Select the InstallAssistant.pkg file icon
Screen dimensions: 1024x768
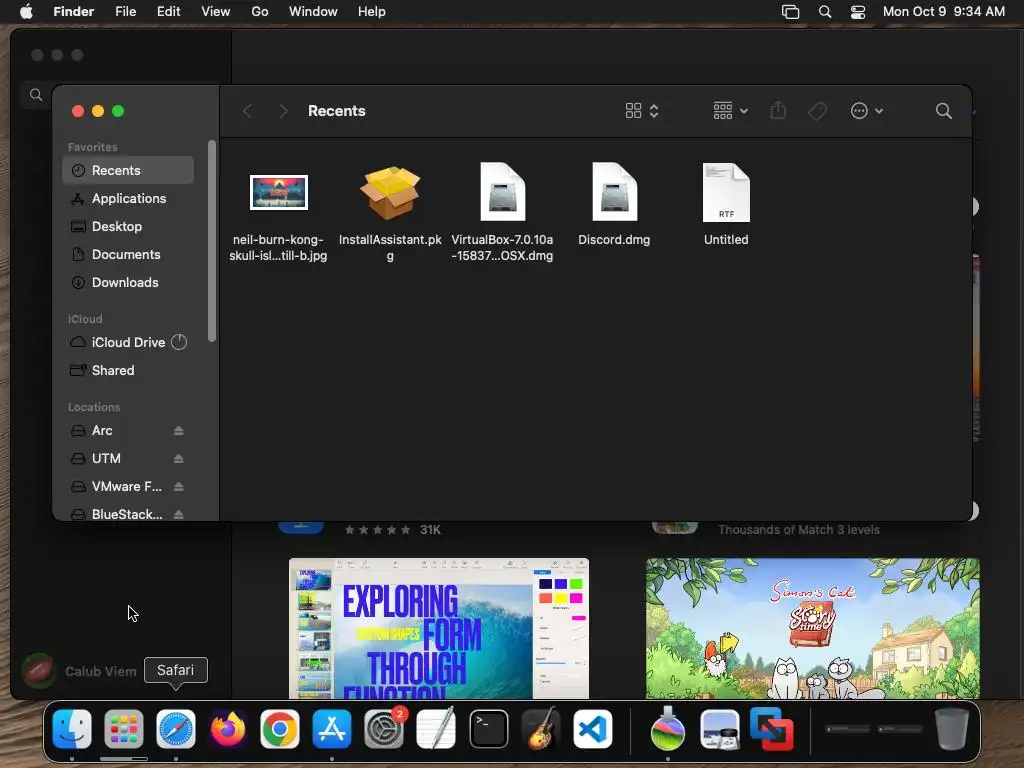click(x=390, y=193)
